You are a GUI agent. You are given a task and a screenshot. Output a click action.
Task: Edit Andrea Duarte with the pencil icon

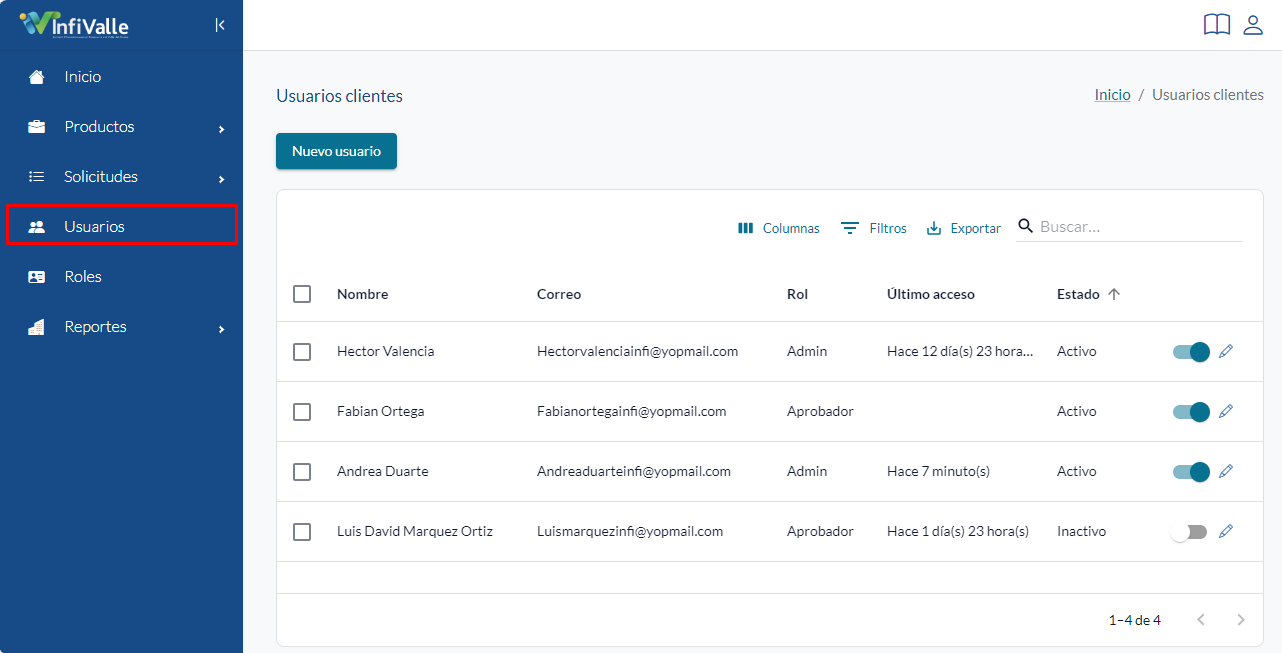tap(1226, 471)
